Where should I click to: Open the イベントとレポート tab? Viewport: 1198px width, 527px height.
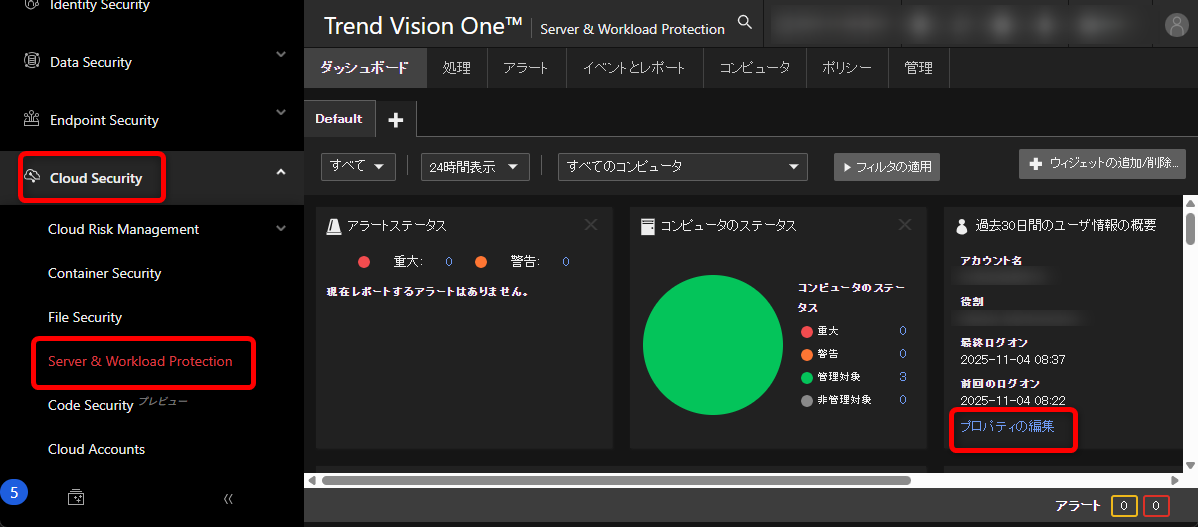tap(634, 67)
